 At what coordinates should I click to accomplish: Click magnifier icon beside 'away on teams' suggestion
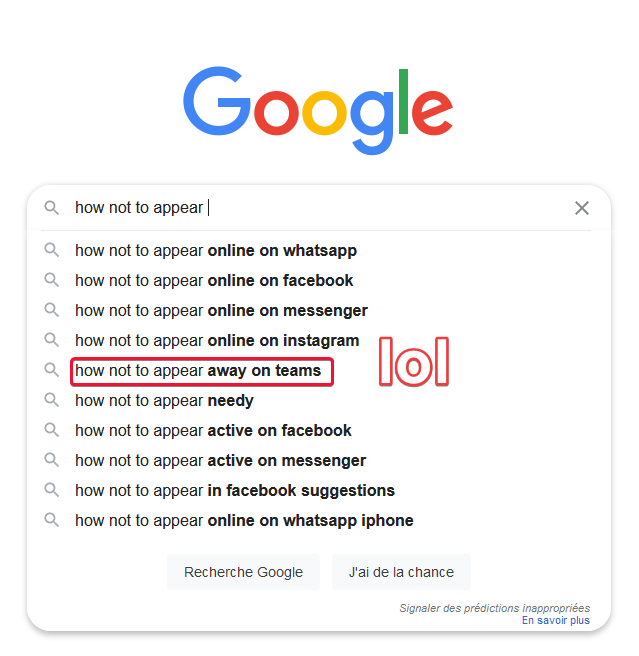pos(51,370)
